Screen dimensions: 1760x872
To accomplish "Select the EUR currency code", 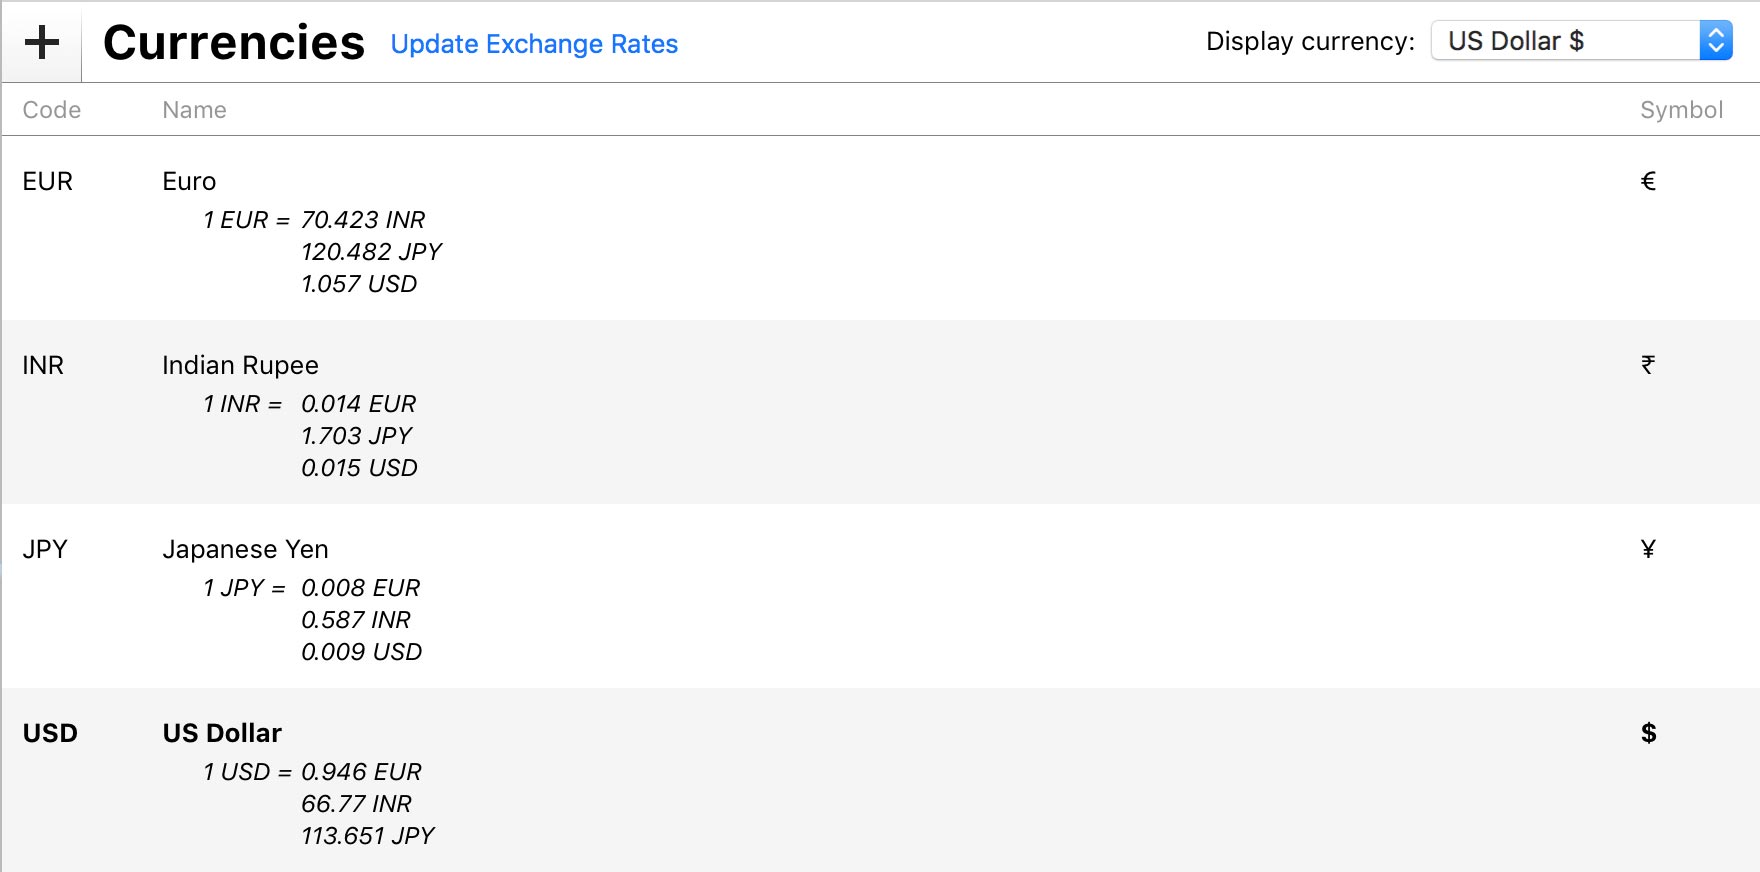I will (48, 181).
